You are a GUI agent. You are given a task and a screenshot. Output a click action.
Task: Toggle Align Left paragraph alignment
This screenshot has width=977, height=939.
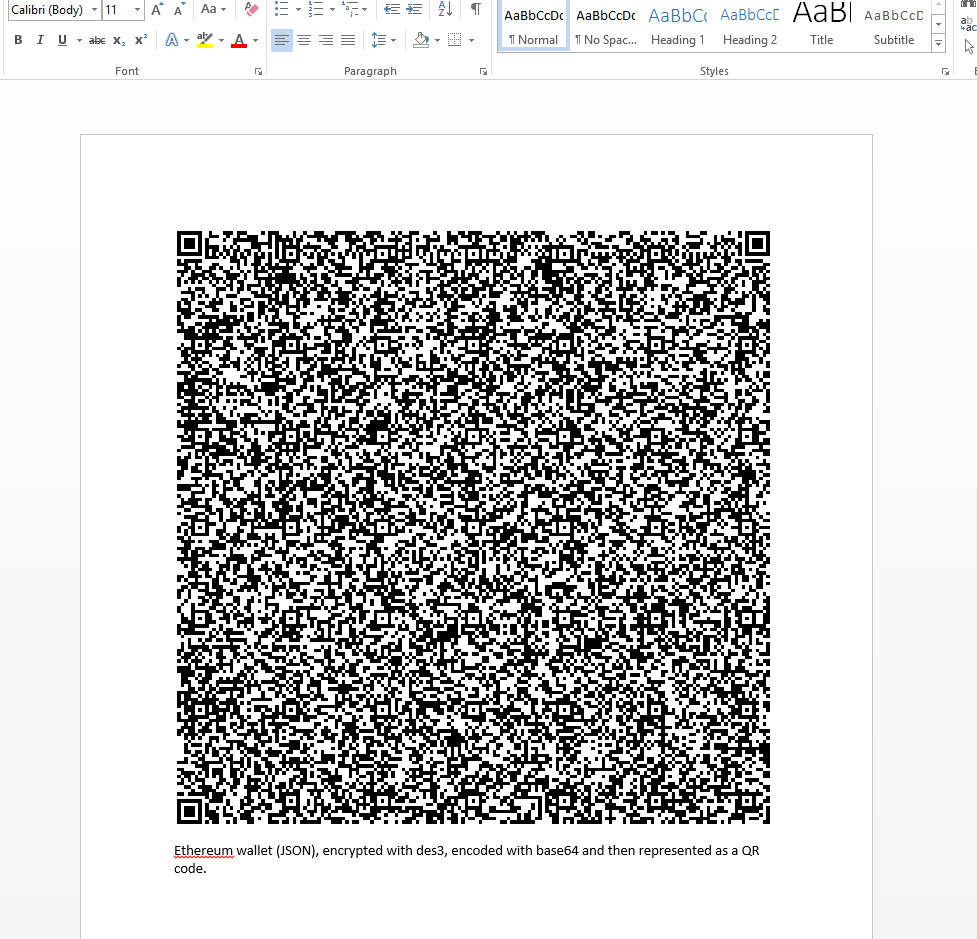pyautogui.click(x=282, y=41)
